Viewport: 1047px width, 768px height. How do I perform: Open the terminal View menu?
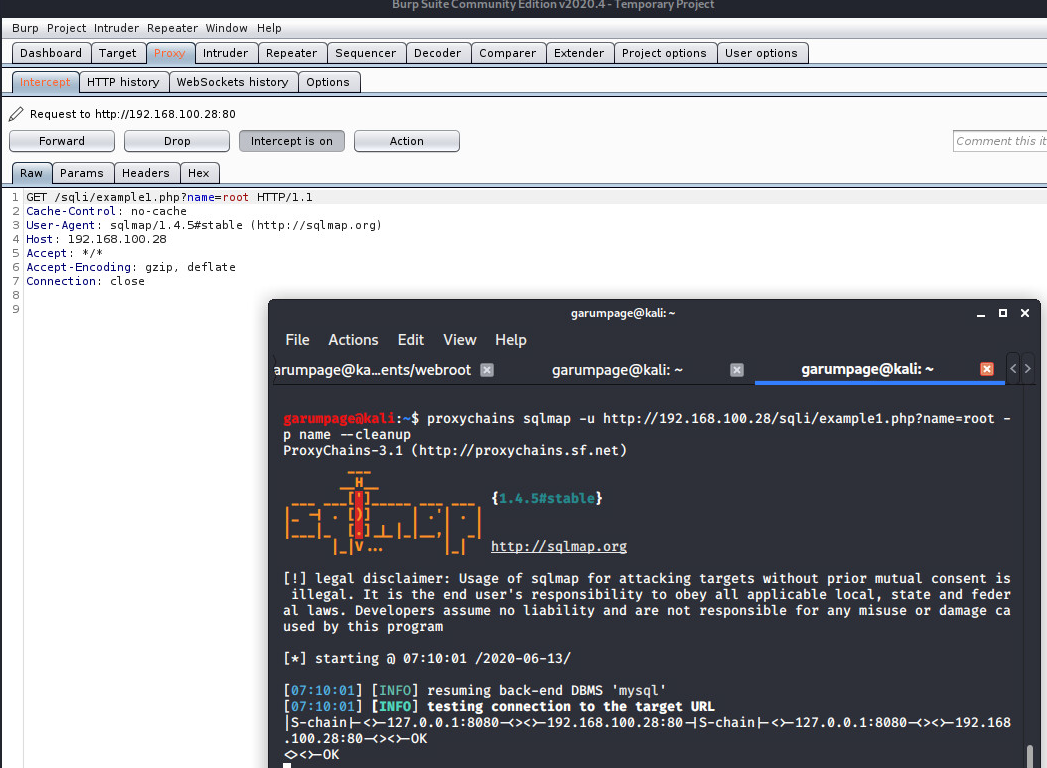pos(459,340)
